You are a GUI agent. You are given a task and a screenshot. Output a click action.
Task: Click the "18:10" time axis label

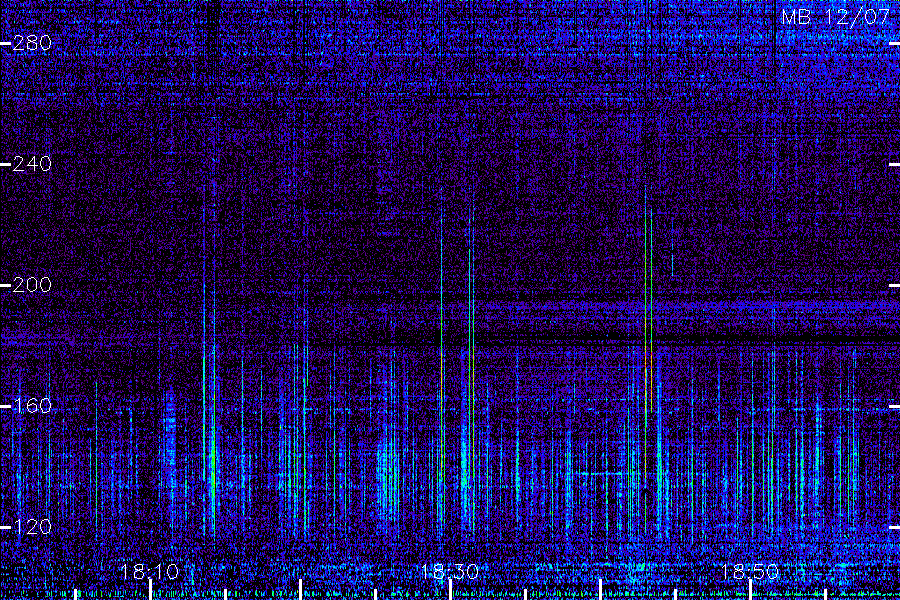[x=150, y=571]
